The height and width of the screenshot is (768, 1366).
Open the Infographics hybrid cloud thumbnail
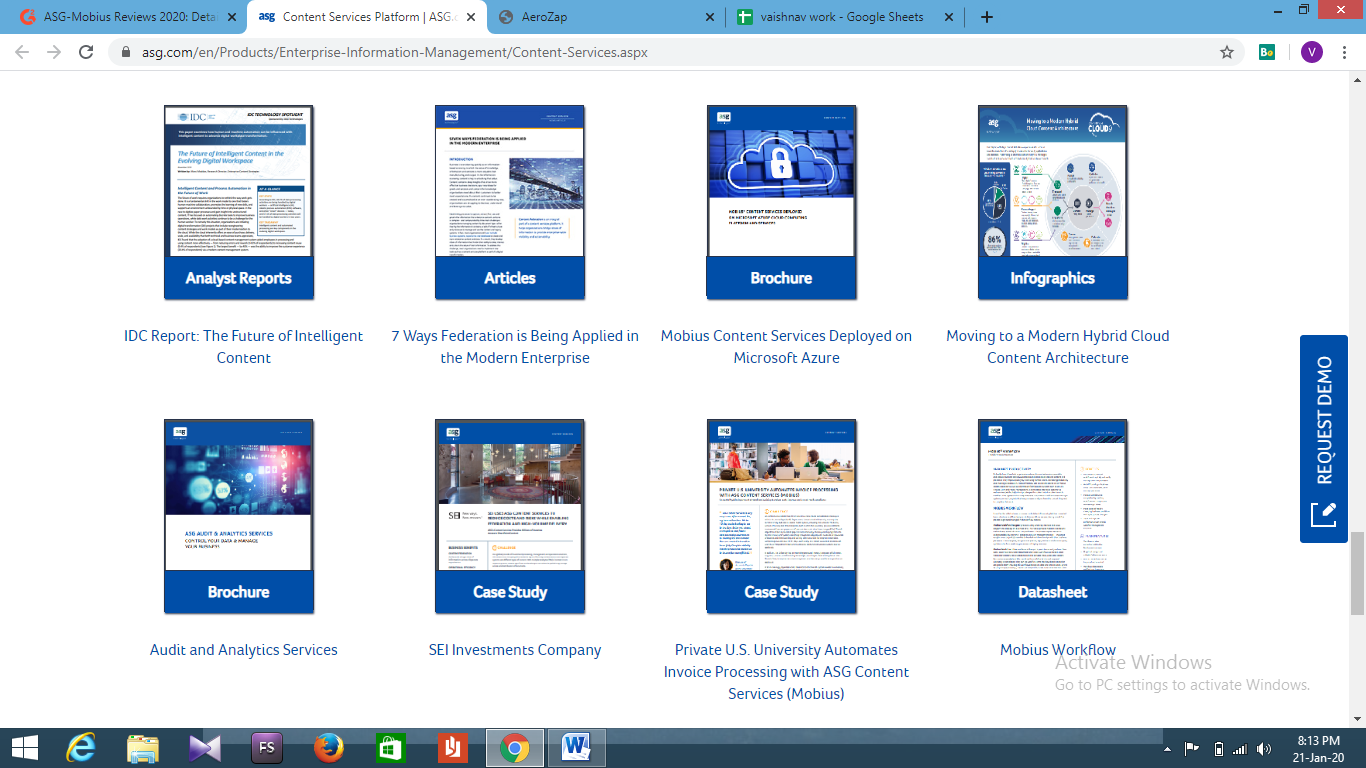click(x=1053, y=202)
